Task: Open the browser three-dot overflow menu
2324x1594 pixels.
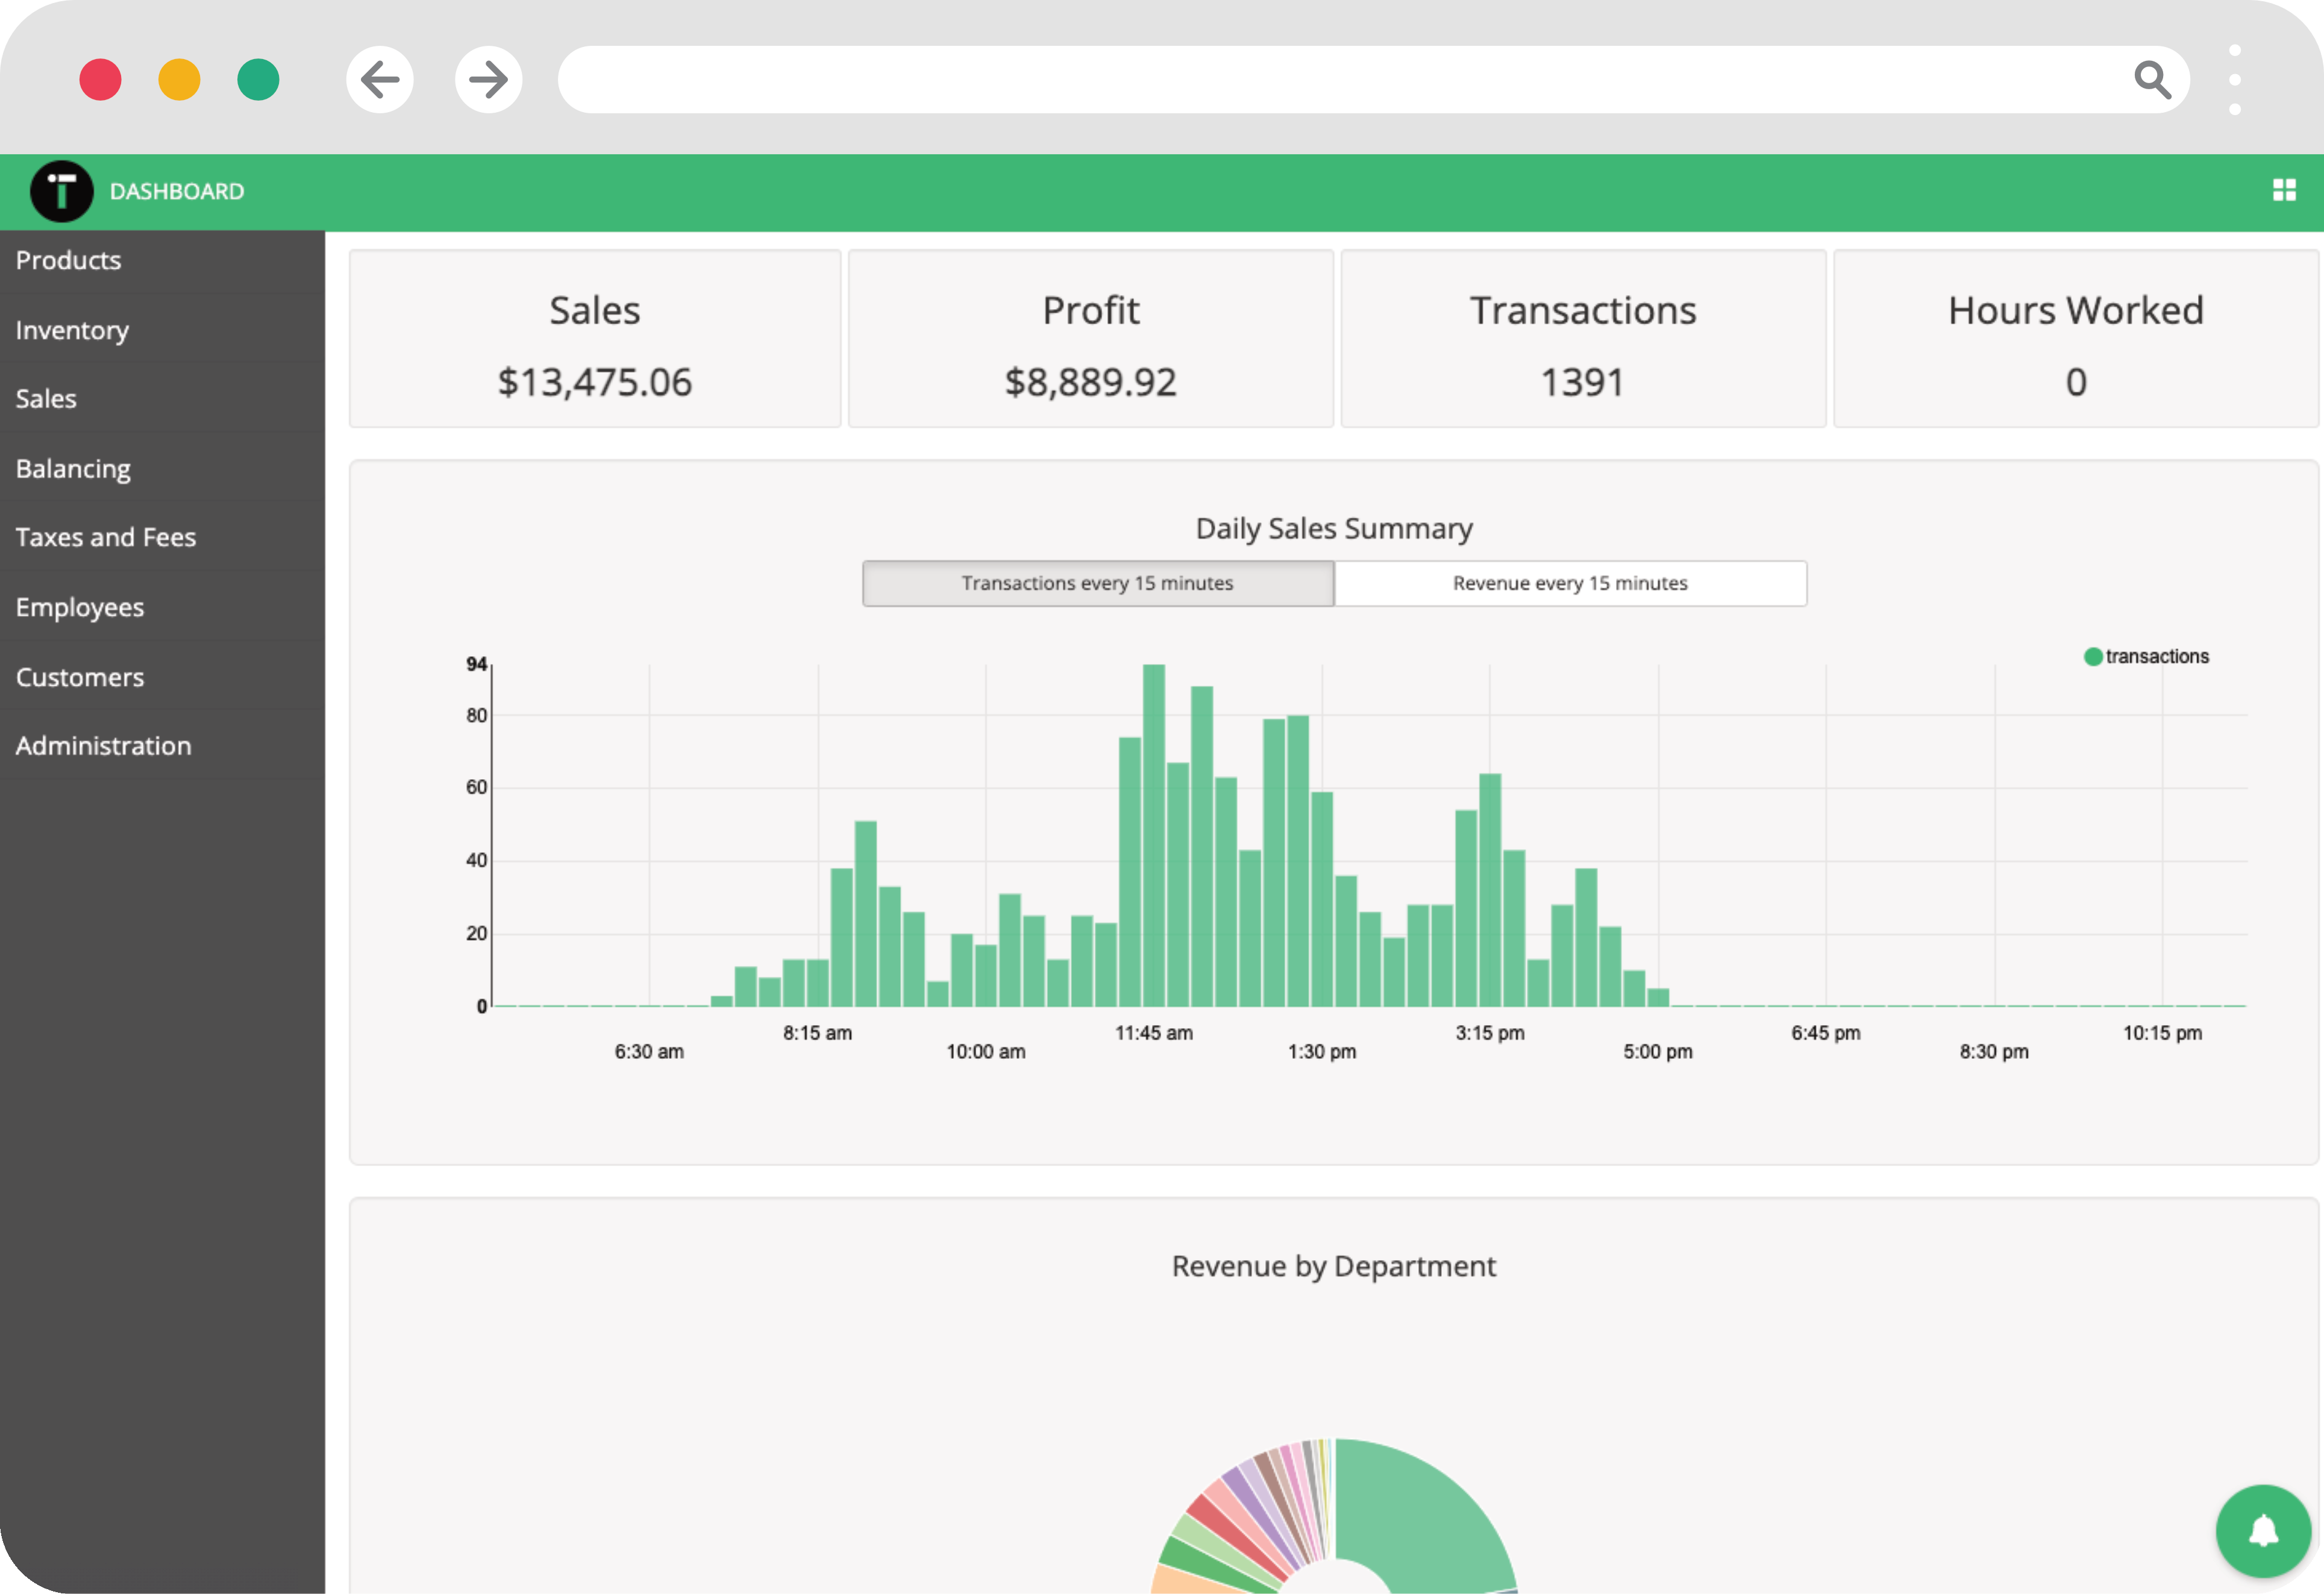Action: [2236, 79]
